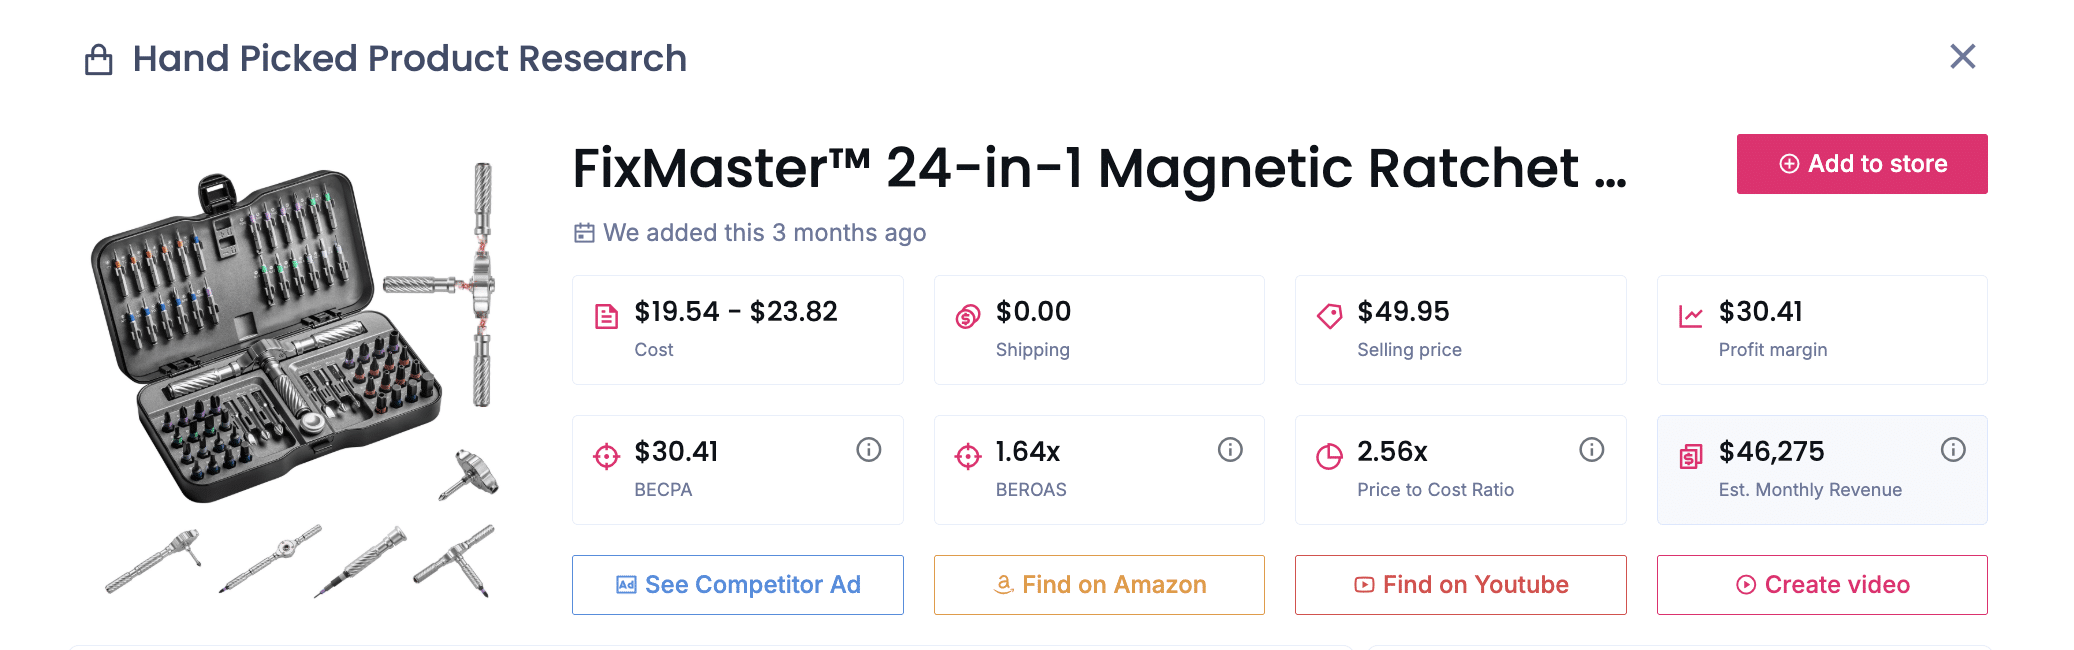
Task: Click the shopping bag icon beside Hand Picked Product Research
Action: (x=99, y=58)
